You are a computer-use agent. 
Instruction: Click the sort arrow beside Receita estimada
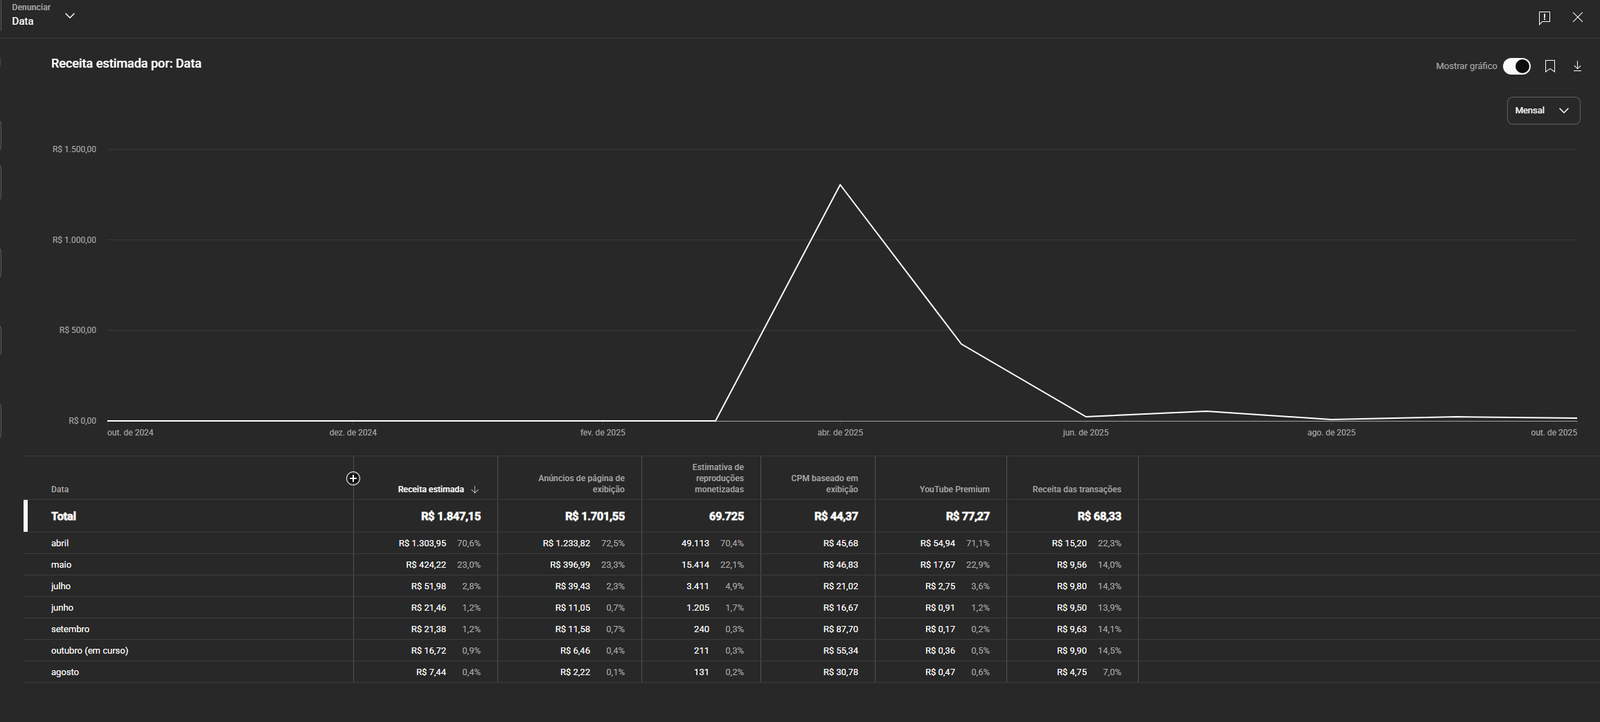point(475,490)
